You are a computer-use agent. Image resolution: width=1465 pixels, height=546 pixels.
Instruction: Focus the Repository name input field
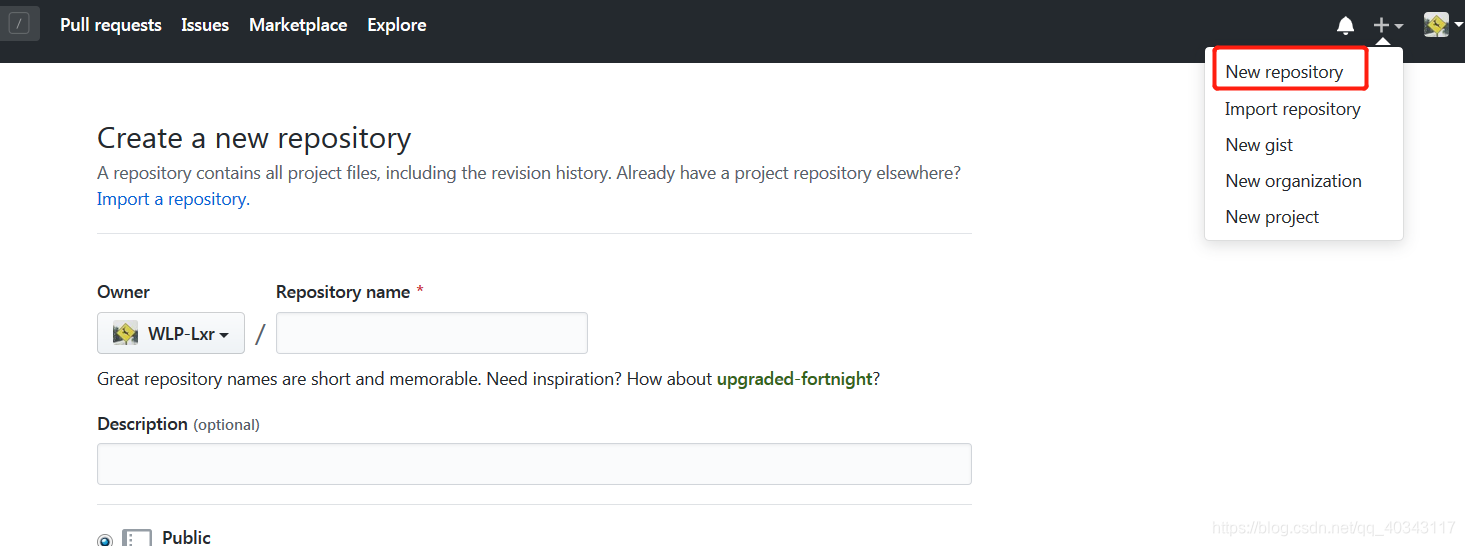click(x=432, y=333)
